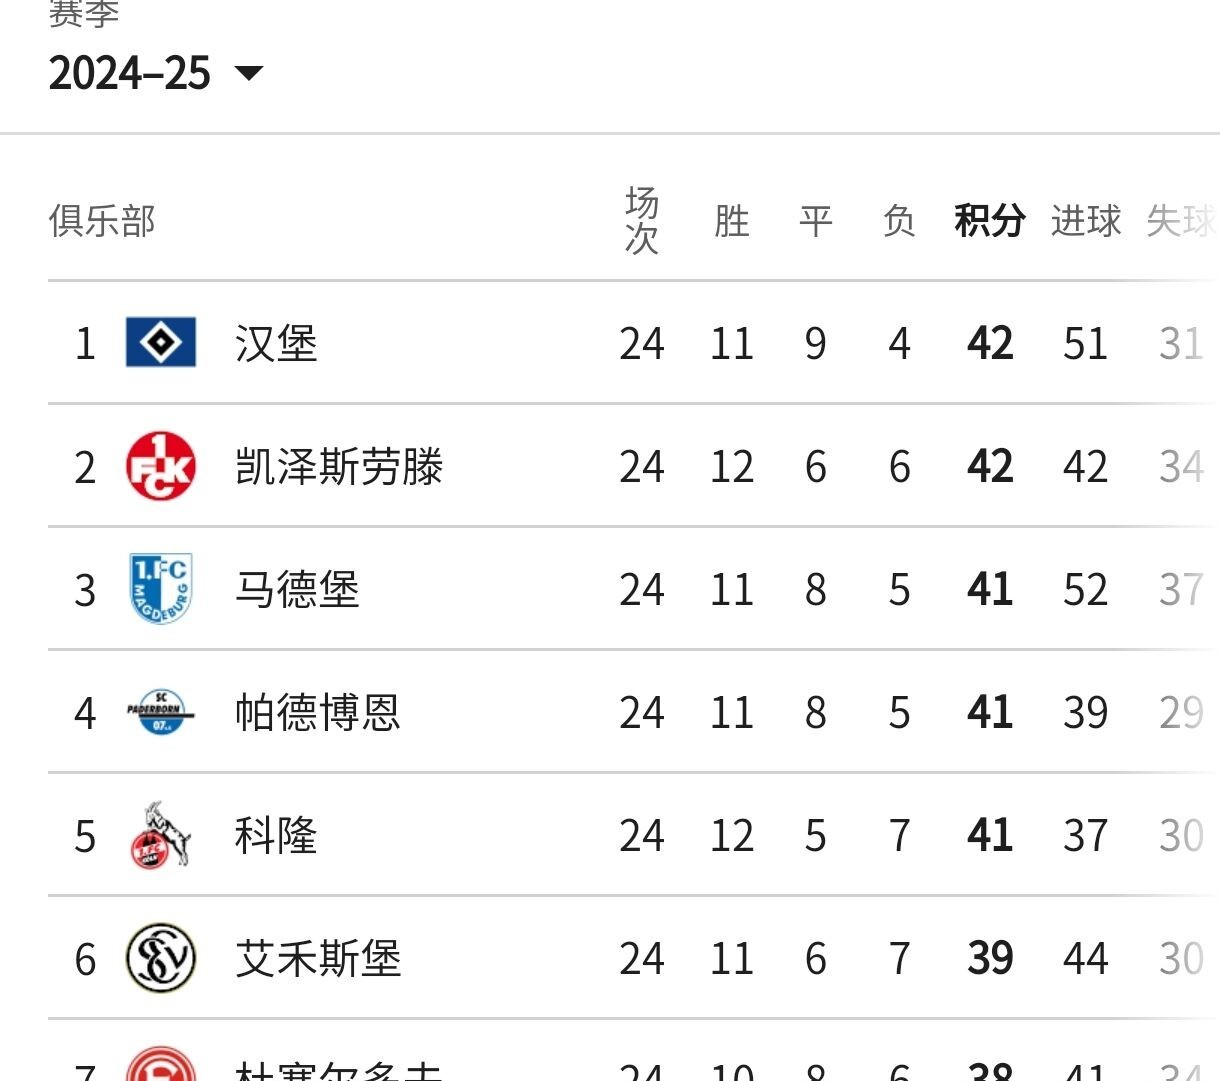The width and height of the screenshot is (1220, 1081).
Task: Click the partially hidden 失球 column header
Action: [x=1181, y=221]
